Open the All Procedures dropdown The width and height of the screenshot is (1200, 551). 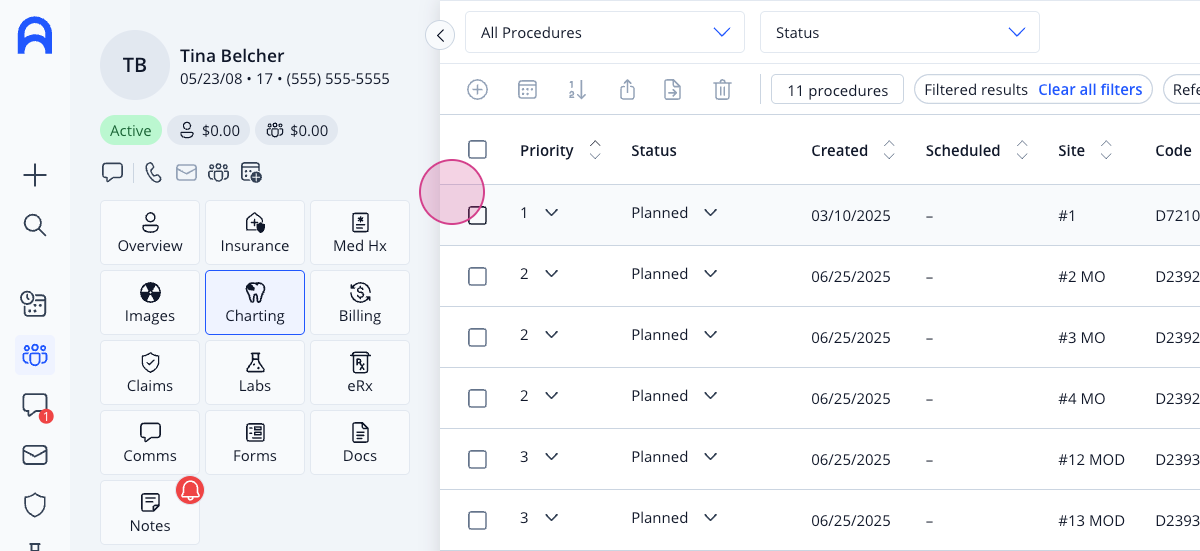[605, 32]
